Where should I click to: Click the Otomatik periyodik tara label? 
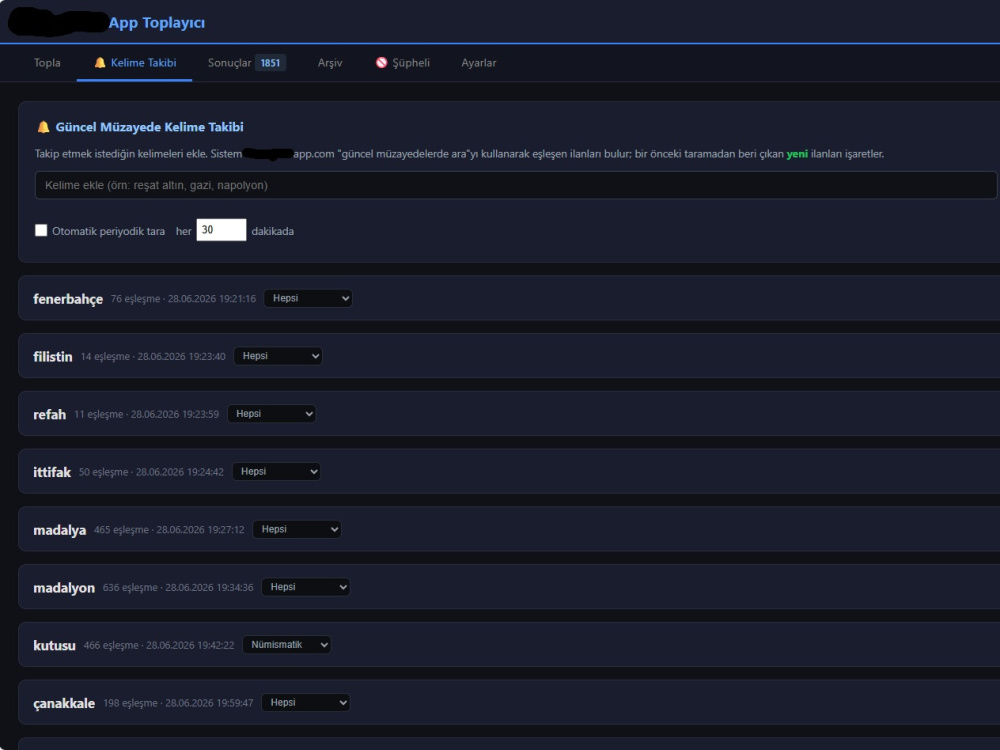(108, 231)
